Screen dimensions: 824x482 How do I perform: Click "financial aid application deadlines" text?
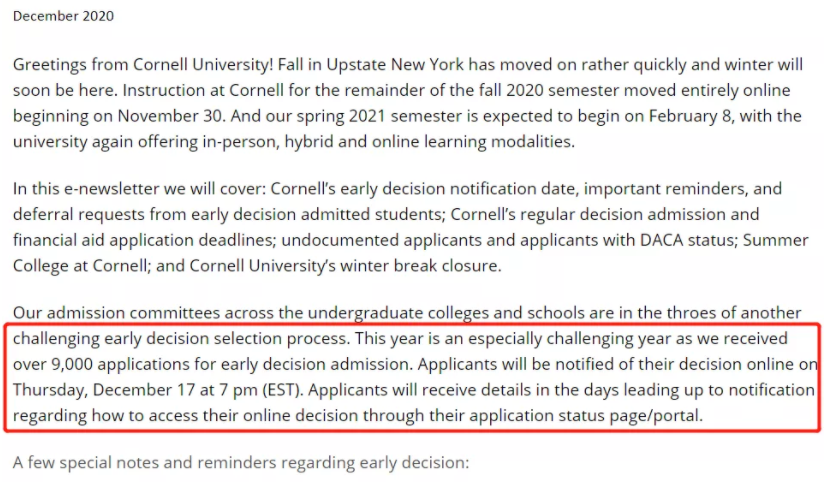143,240
